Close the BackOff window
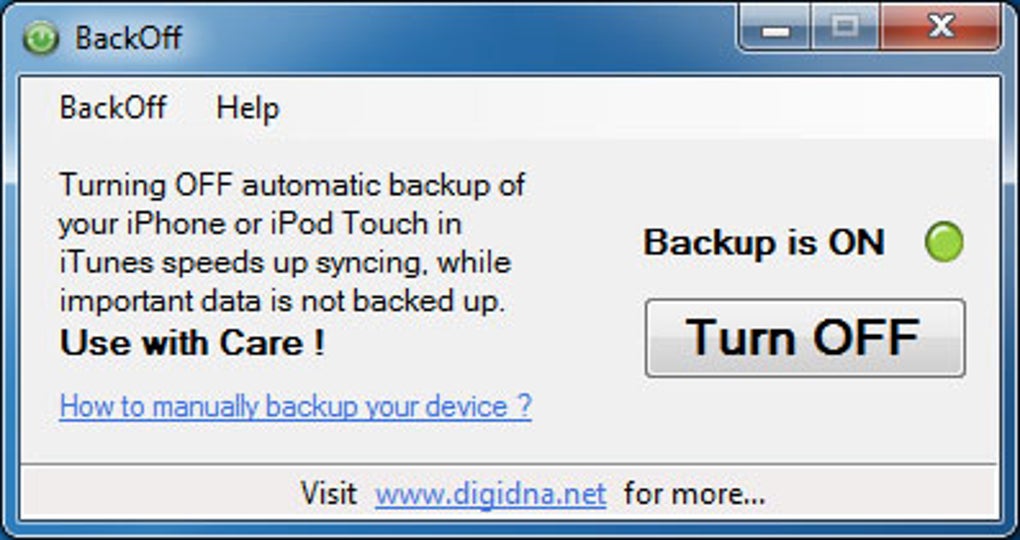 941,30
